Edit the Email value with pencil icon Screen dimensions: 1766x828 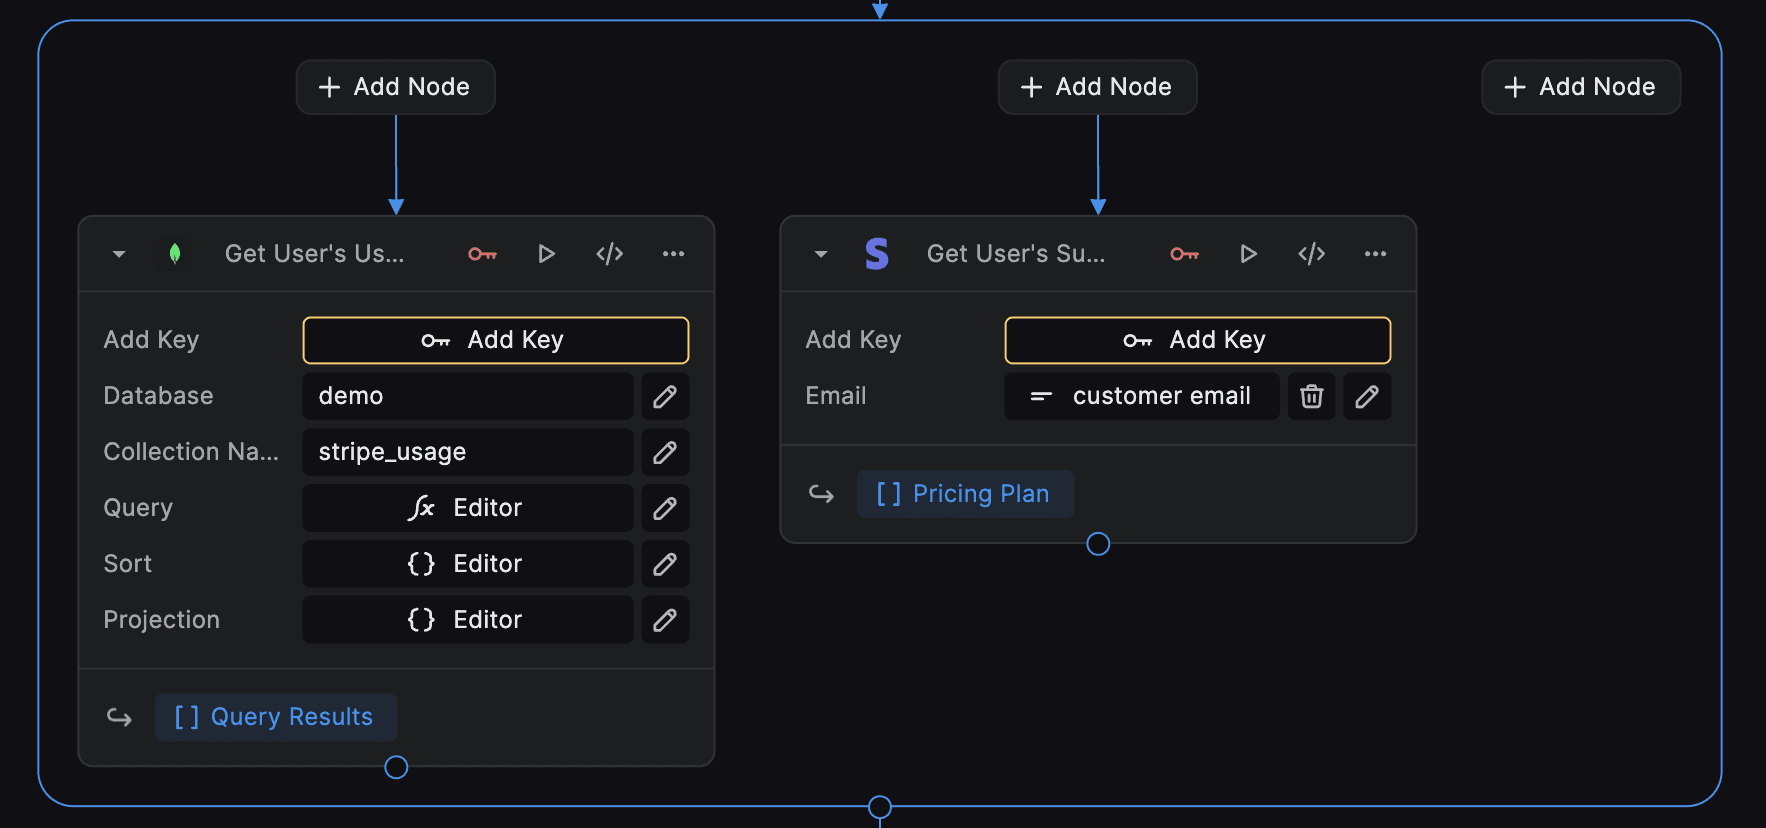(1367, 396)
